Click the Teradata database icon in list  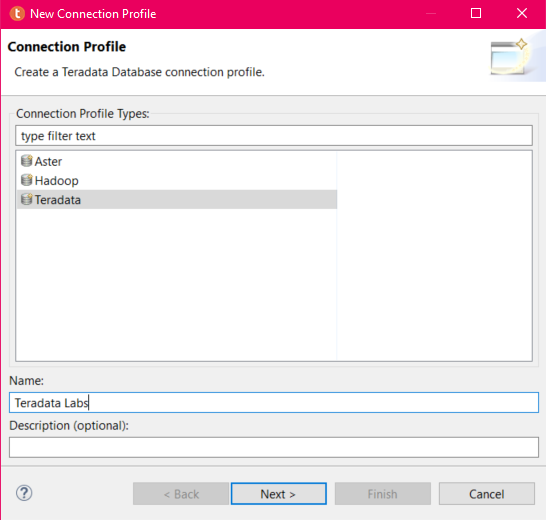click(26, 199)
